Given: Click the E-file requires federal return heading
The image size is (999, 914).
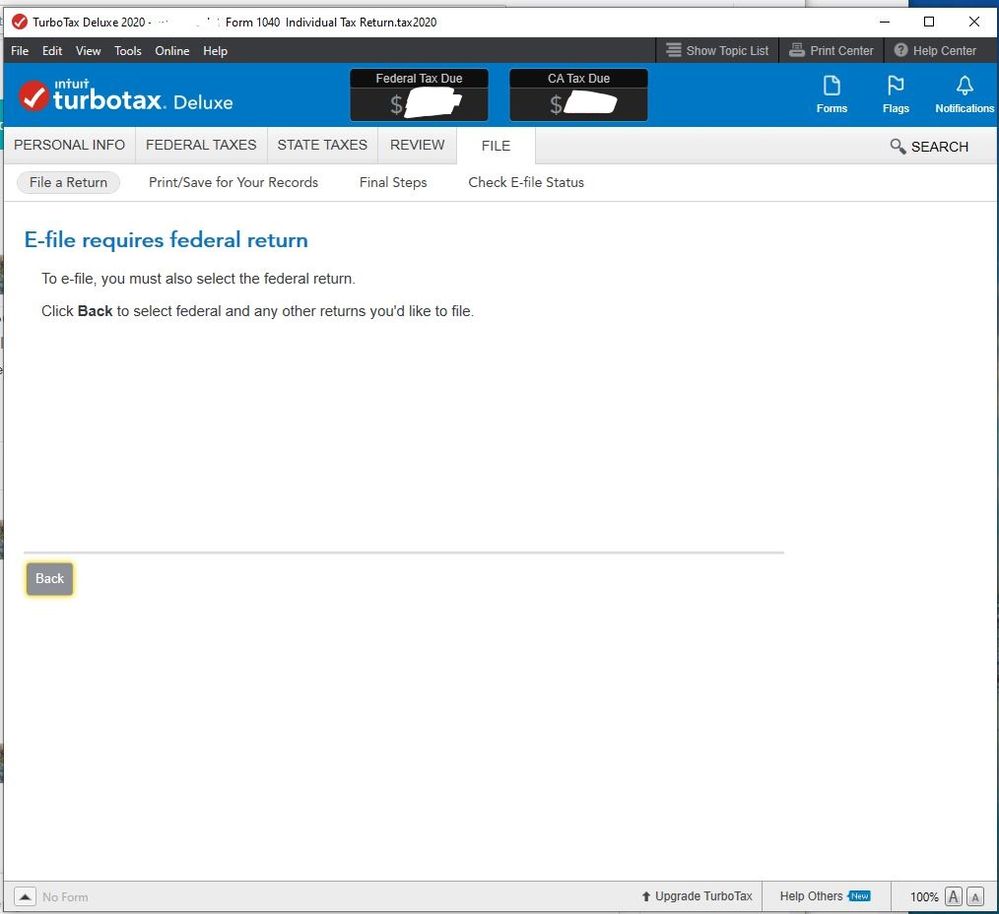Looking at the screenshot, I should tap(166, 240).
